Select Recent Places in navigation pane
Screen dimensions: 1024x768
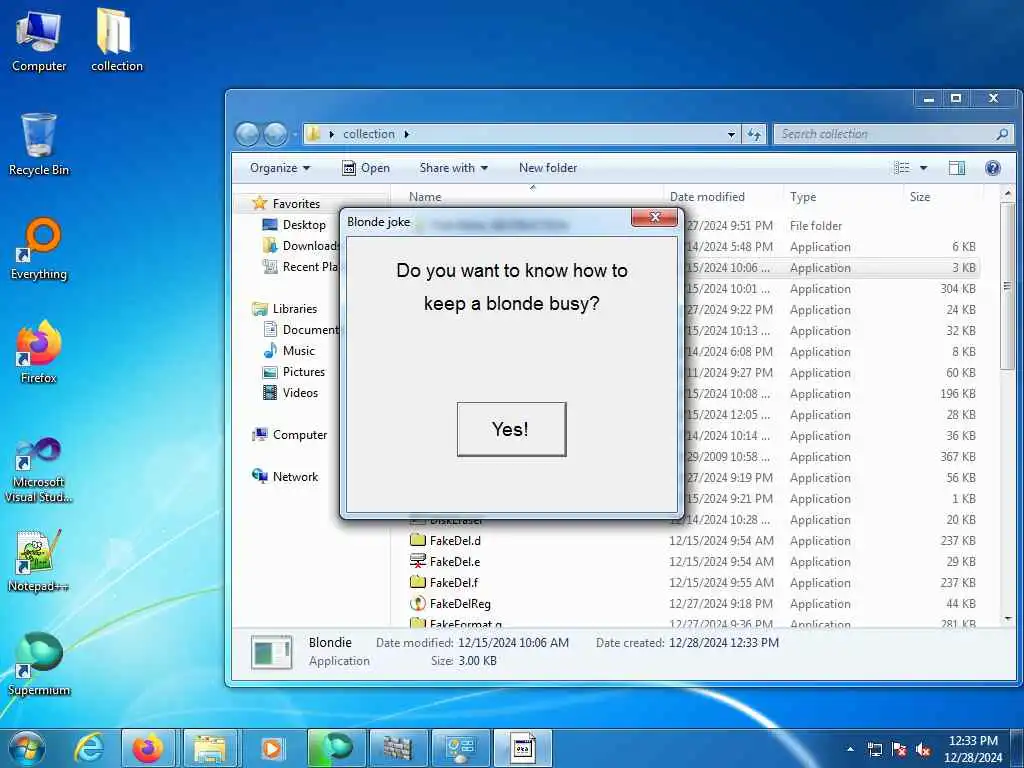coord(302,266)
